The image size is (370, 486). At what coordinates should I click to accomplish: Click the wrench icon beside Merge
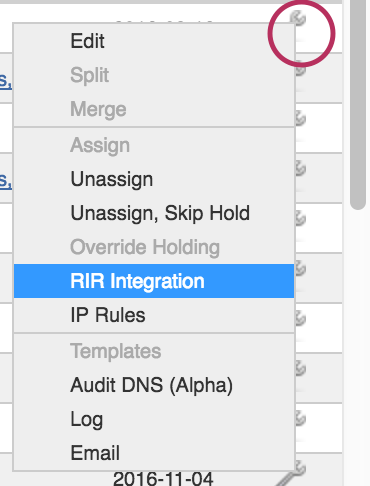[300, 119]
